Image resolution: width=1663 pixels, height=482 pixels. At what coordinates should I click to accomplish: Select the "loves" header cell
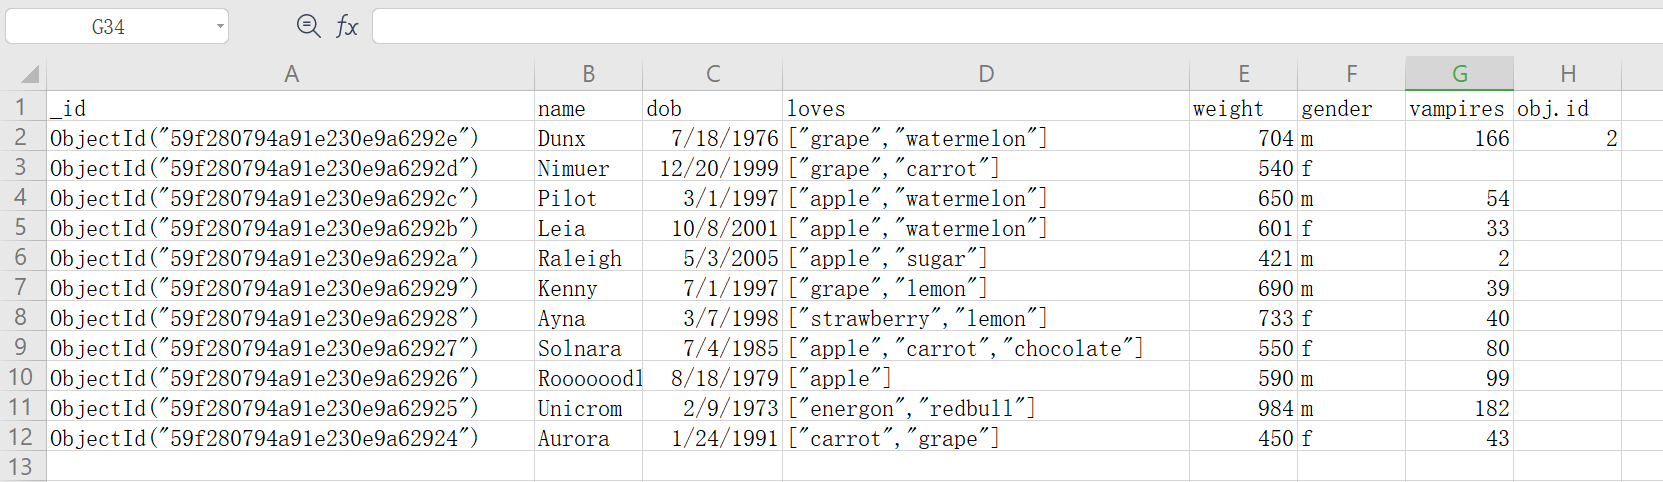click(985, 109)
